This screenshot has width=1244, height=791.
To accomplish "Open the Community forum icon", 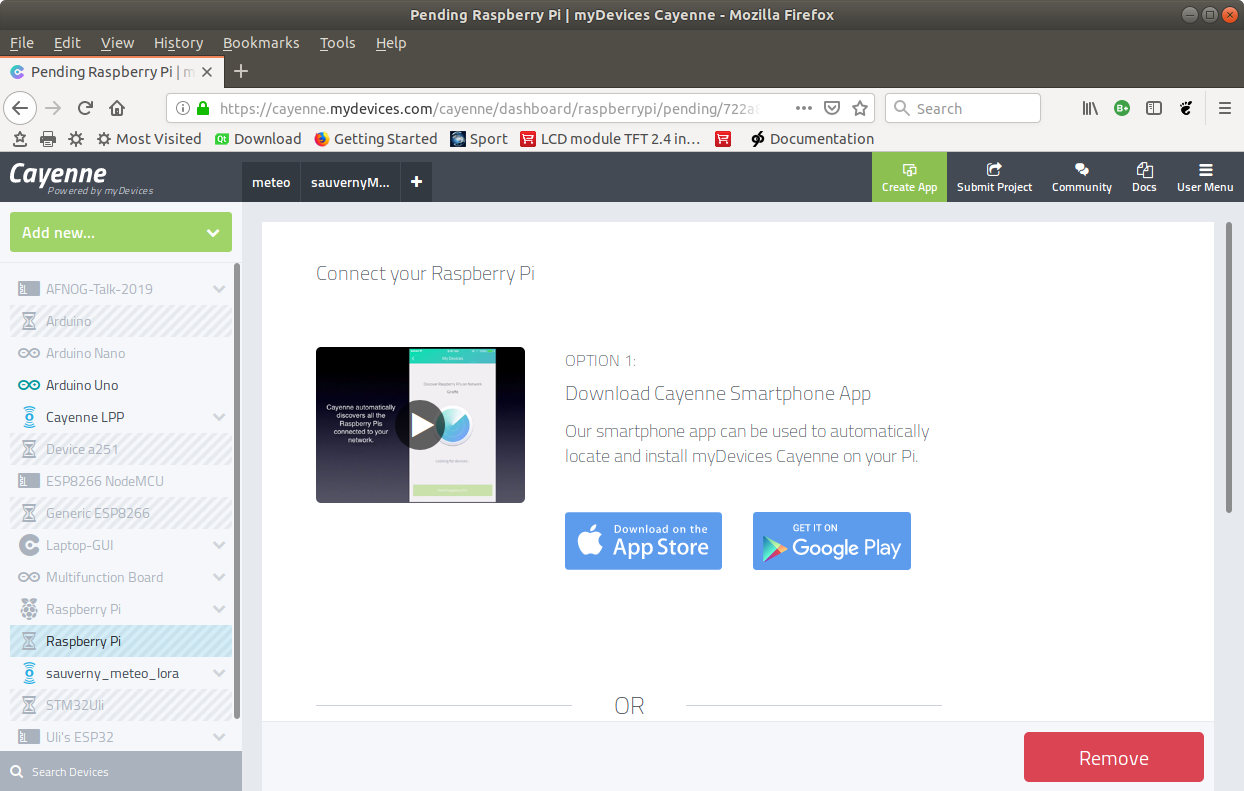I will click(x=1081, y=177).
